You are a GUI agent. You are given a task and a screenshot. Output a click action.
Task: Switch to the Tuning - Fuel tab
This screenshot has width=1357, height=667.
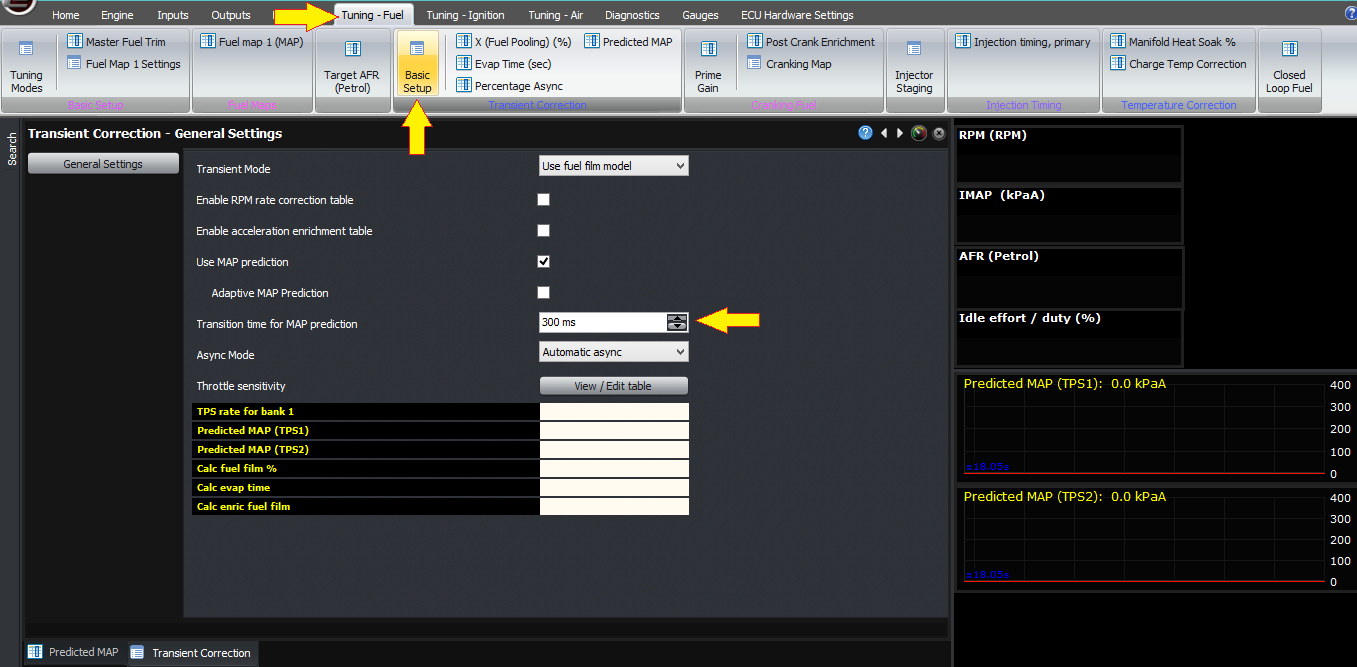[372, 15]
